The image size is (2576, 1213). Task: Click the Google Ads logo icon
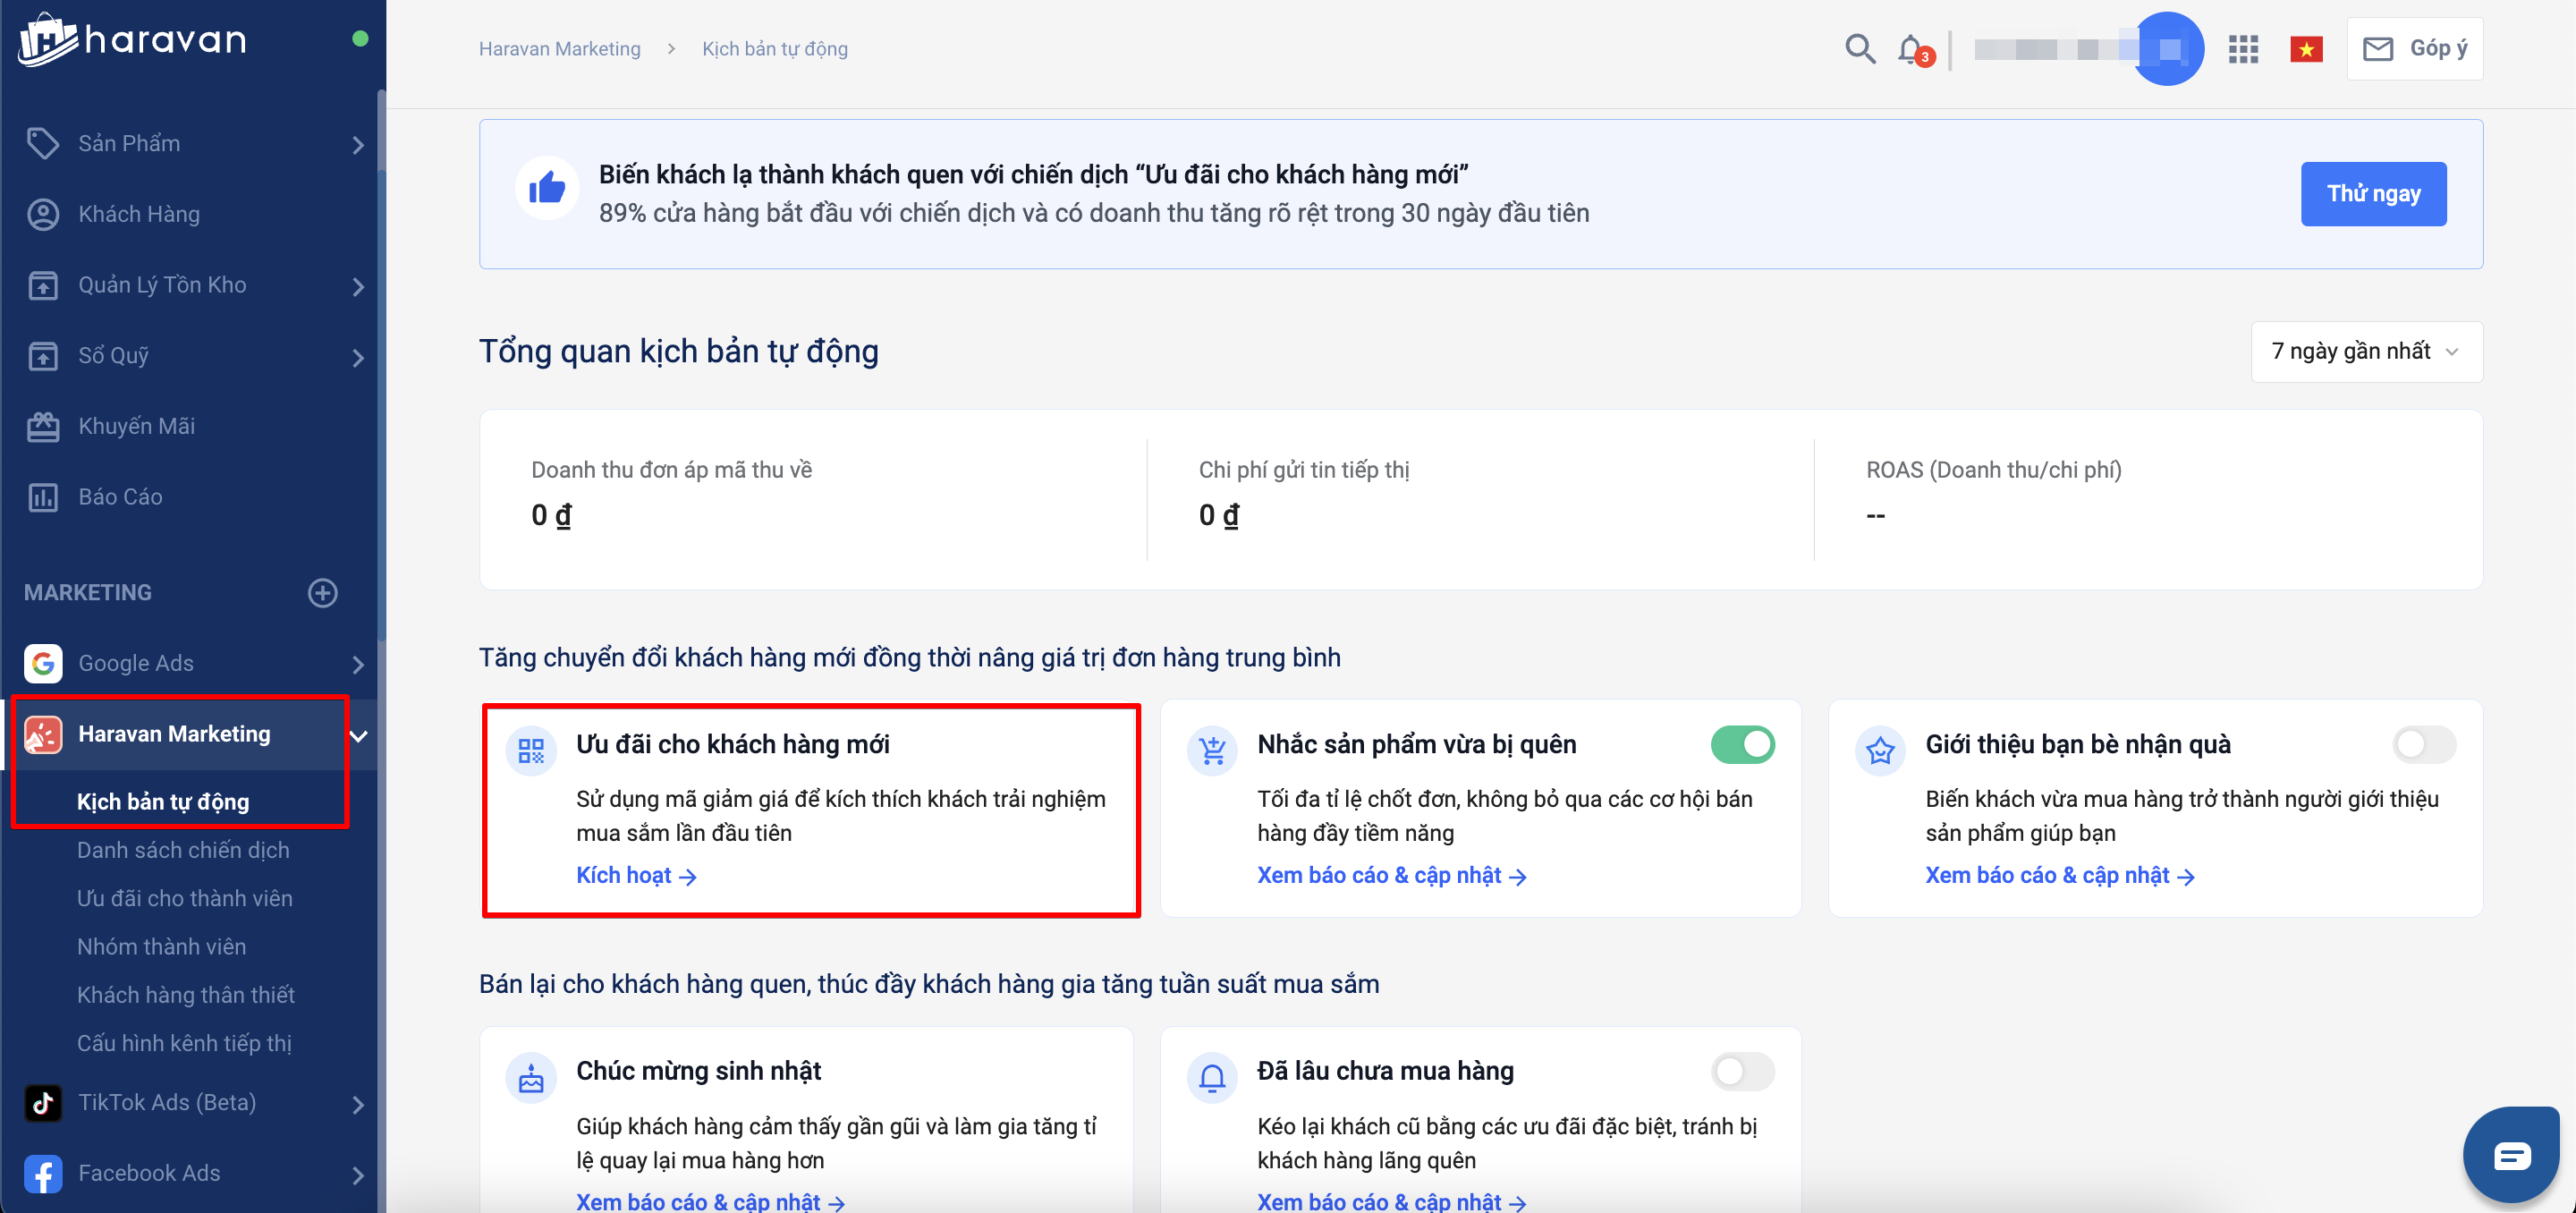tap(42, 663)
